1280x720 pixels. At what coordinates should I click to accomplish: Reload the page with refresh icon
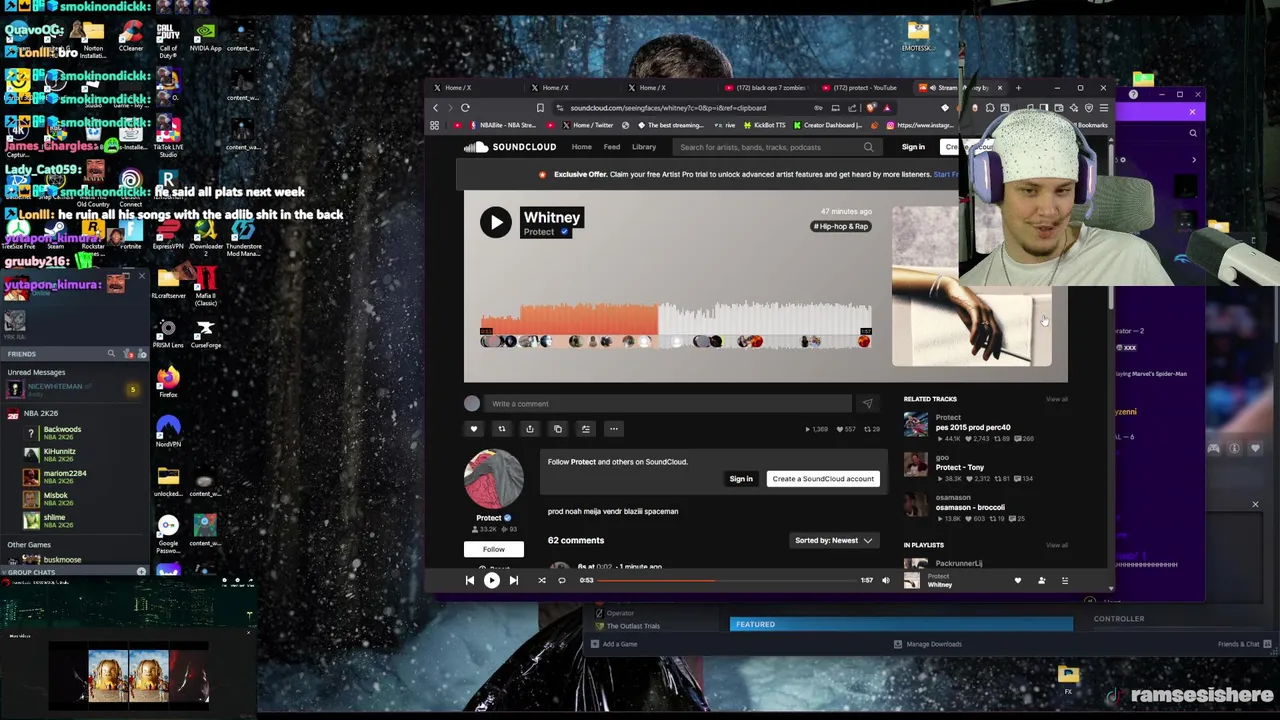tap(465, 108)
